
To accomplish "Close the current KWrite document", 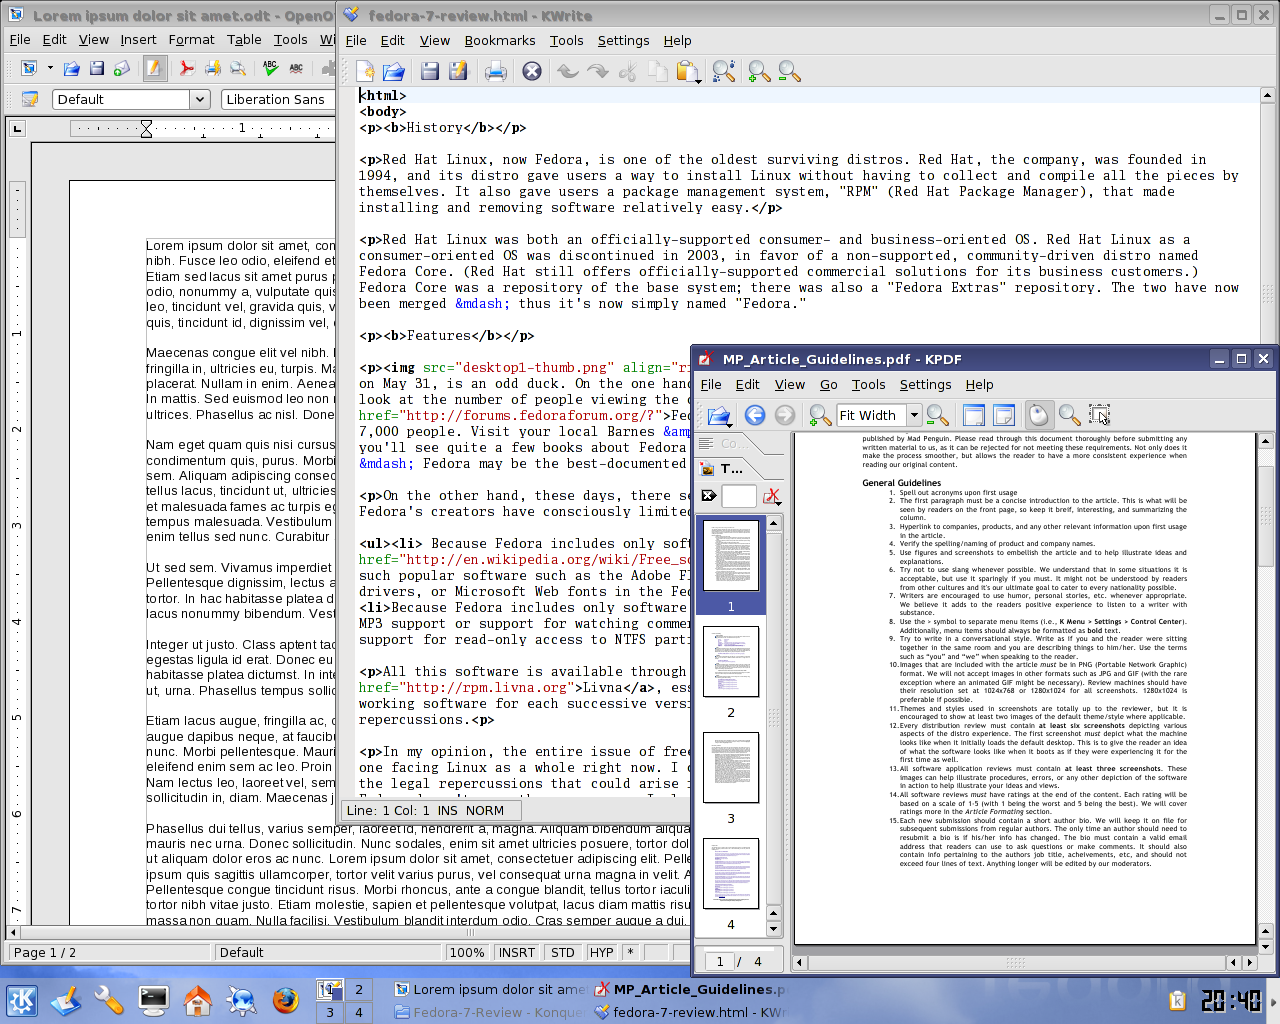I will tap(532, 71).
